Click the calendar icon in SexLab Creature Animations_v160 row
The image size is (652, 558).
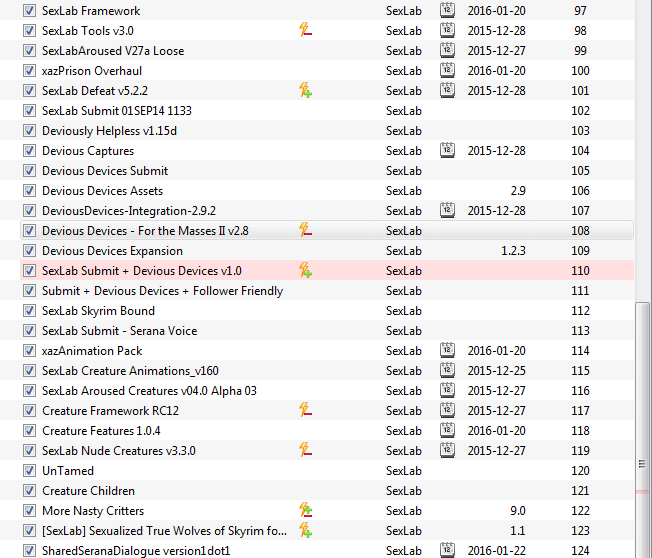(447, 370)
